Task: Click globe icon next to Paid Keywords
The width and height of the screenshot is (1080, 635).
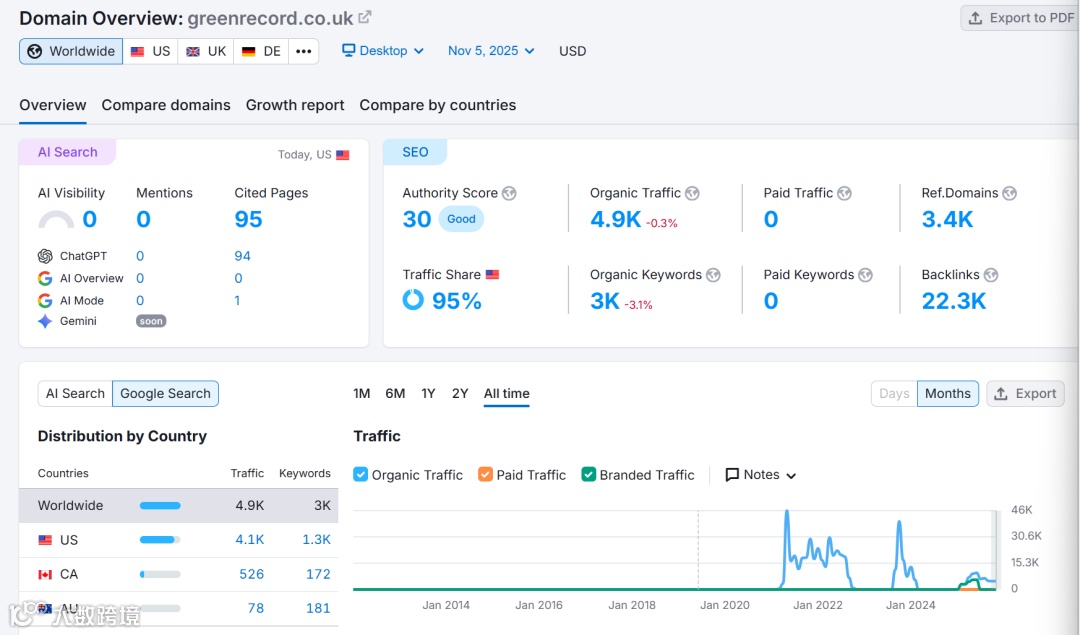Action: coord(865,275)
